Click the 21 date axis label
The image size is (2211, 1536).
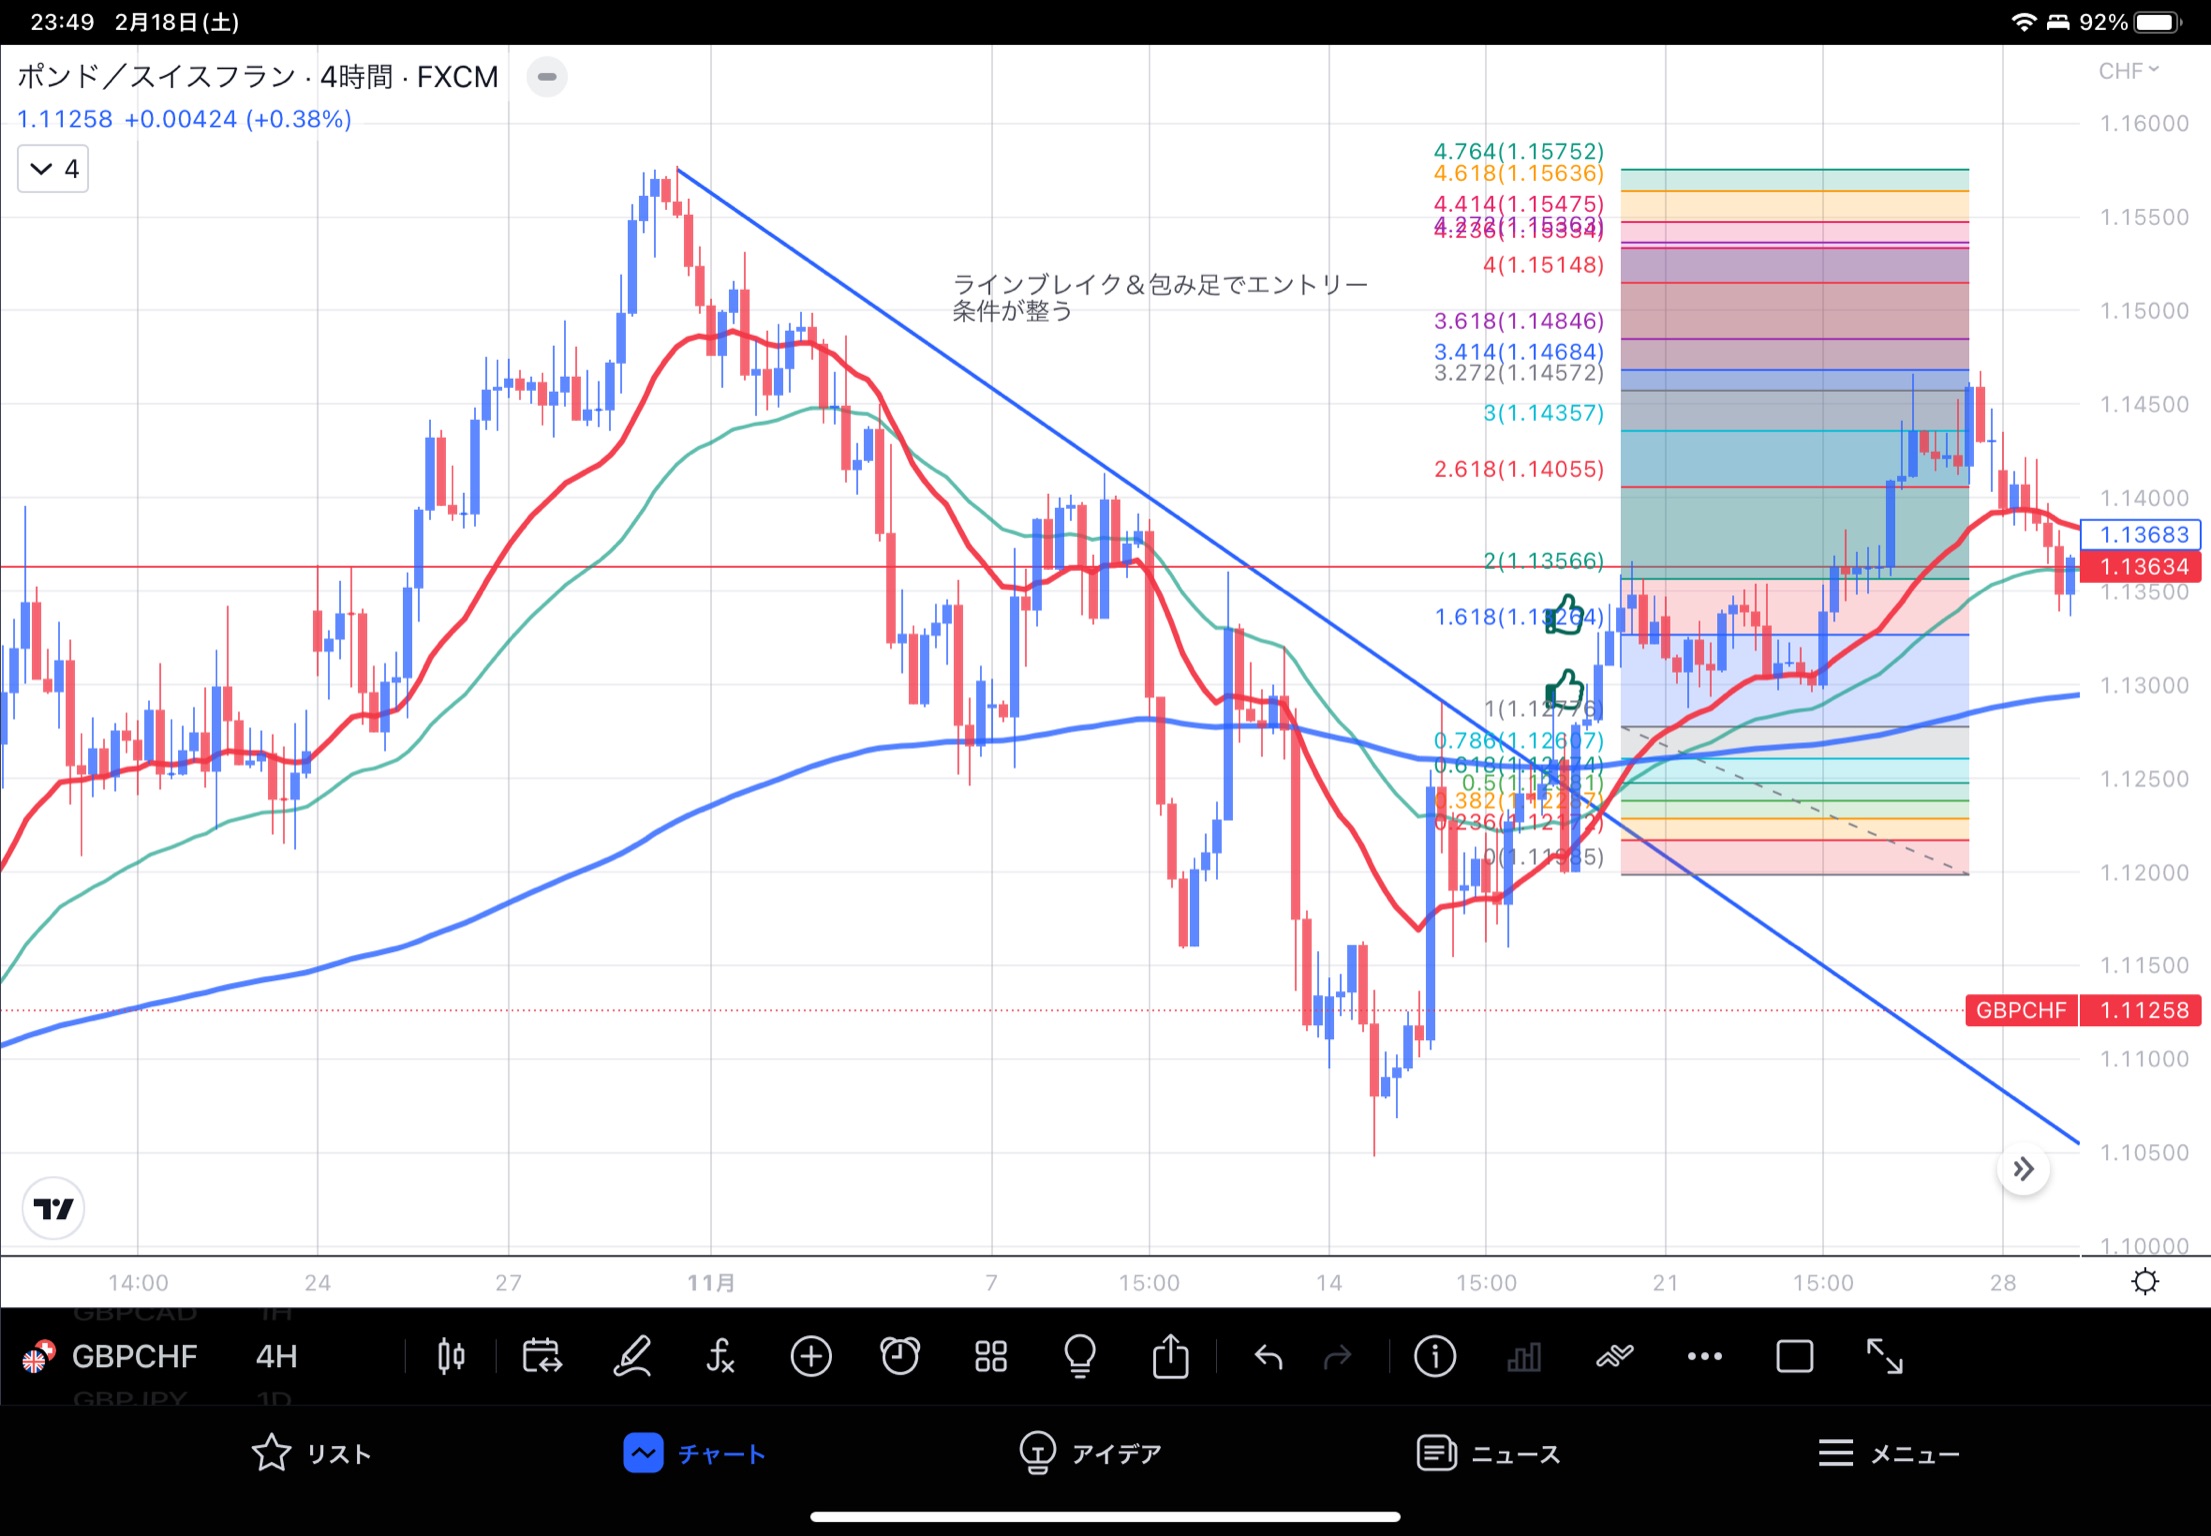coord(1665,1283)
